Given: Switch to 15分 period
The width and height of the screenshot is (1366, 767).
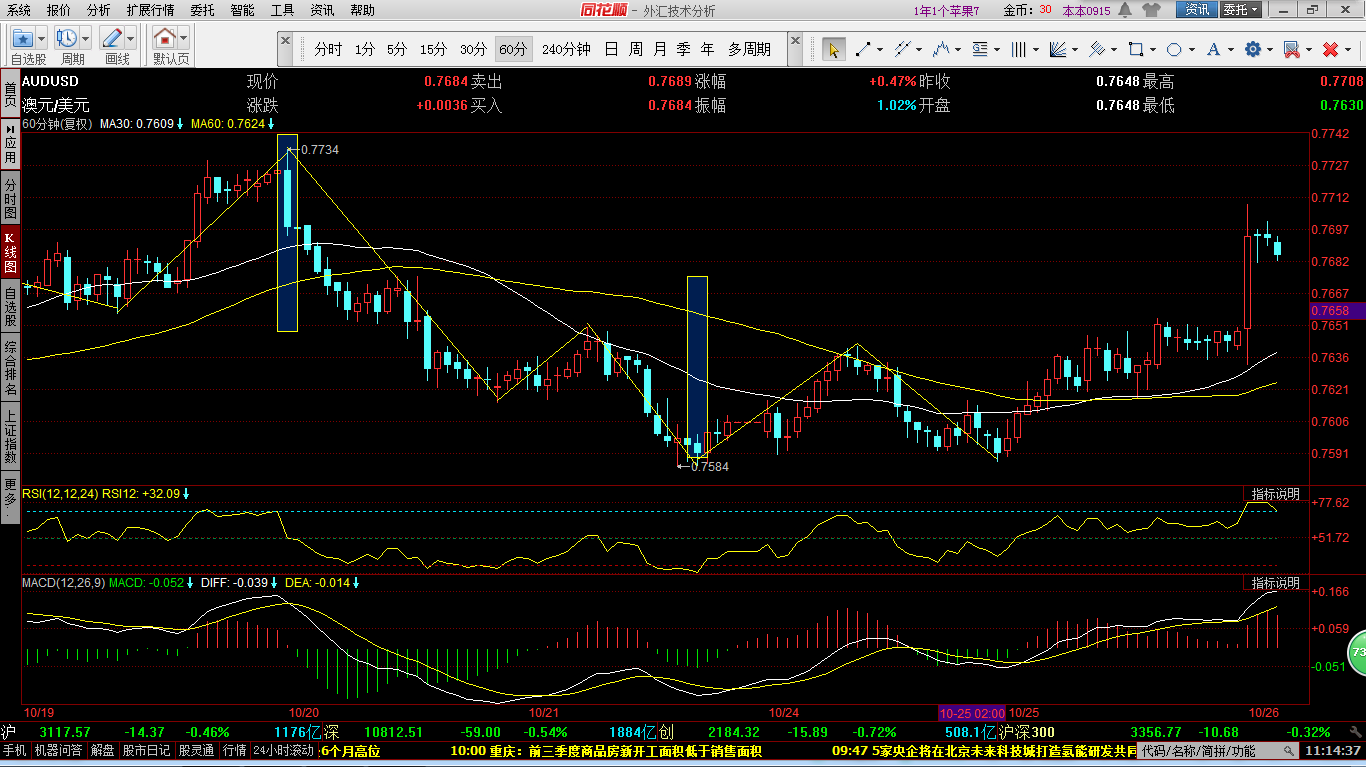Looking at the screenshot, I should pyautogui.click(x=433, y=49).
